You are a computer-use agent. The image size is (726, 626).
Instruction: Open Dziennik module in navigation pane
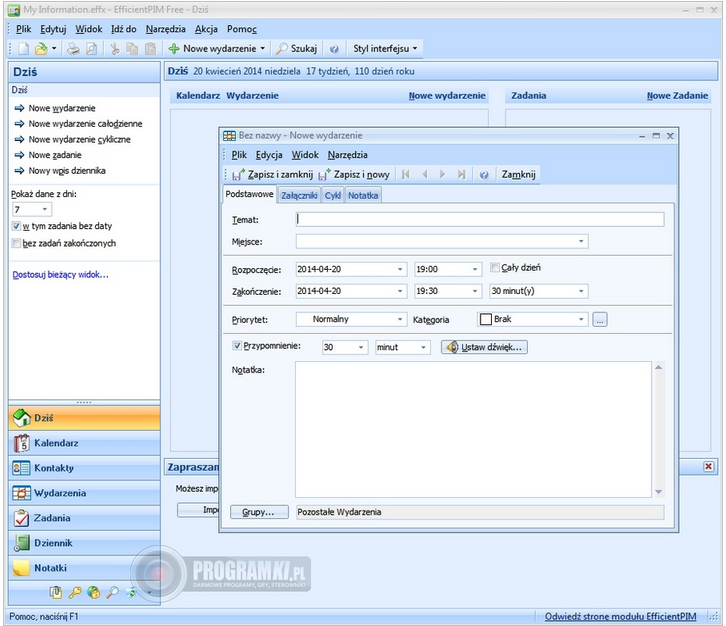click(x=84, y=543)
